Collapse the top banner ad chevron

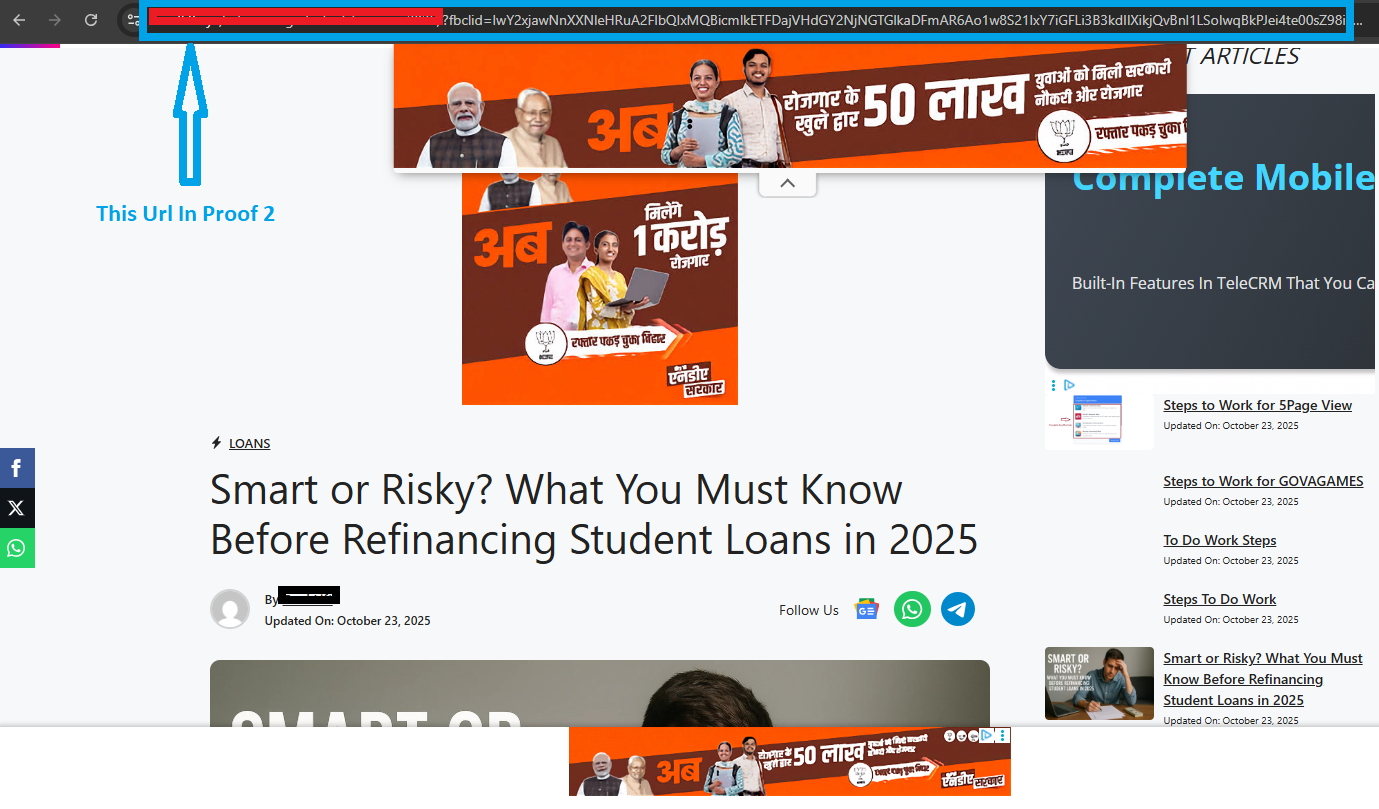(787, 183)
